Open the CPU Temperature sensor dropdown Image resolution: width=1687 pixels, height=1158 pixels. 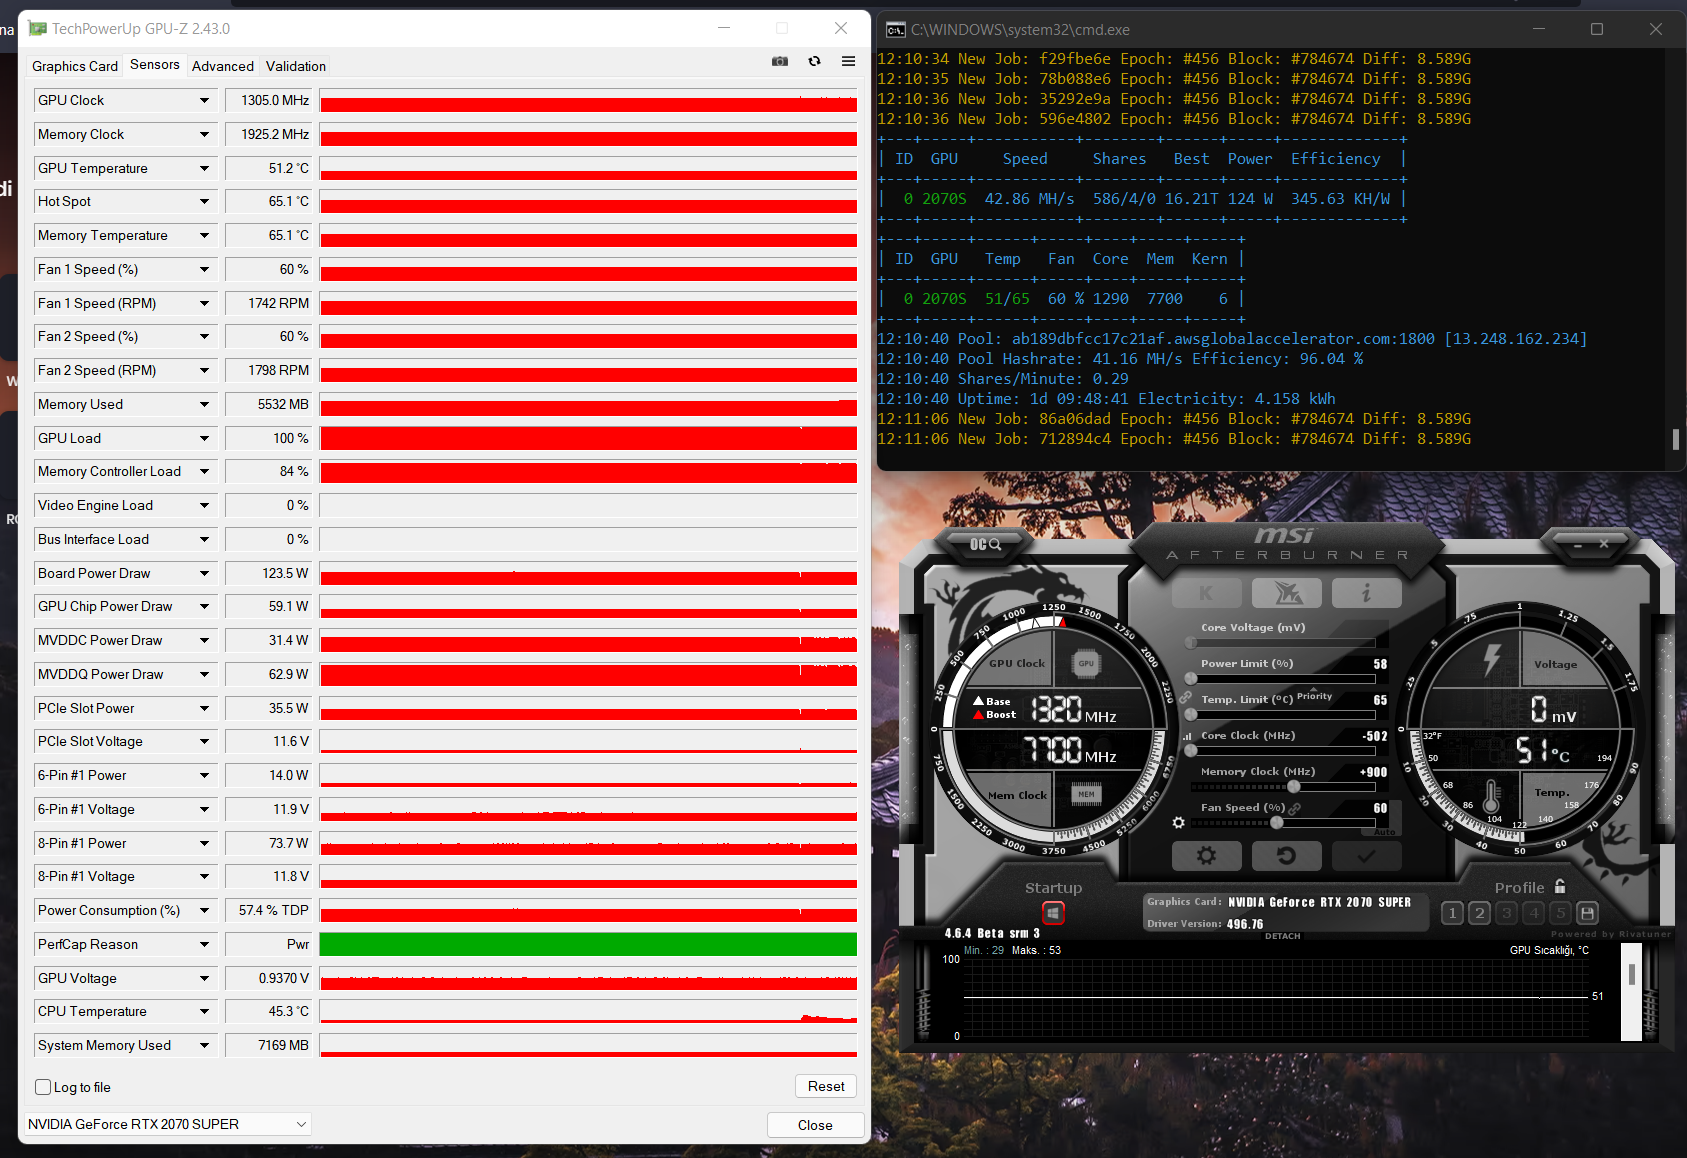point(204,1011)
